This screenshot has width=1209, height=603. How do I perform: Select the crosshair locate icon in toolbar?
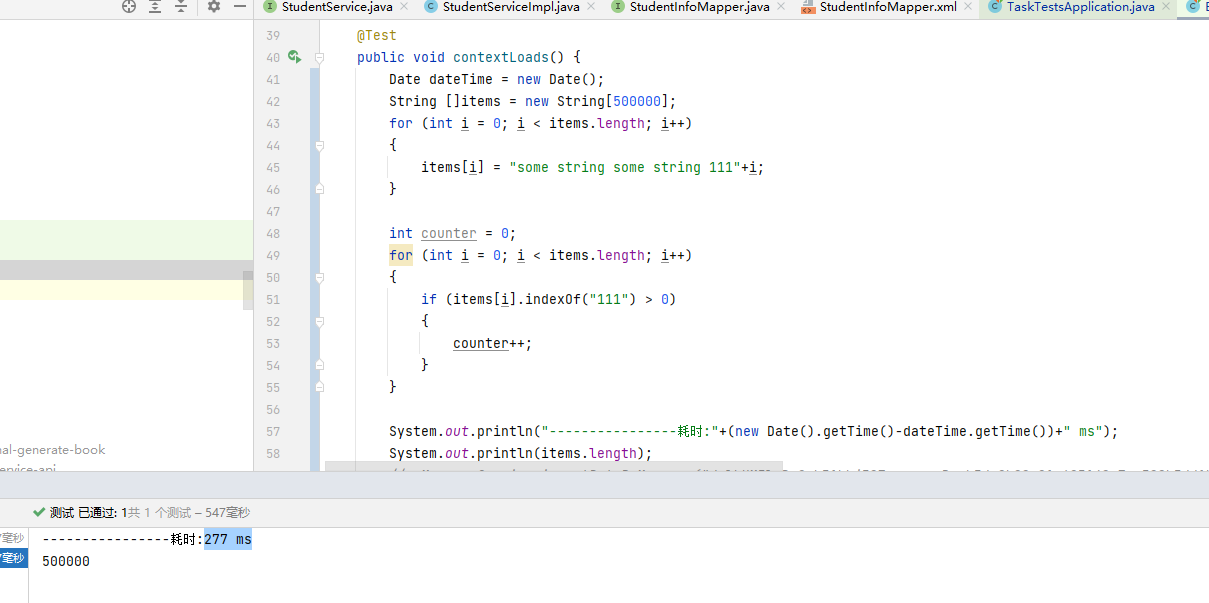tap(129, 6)
